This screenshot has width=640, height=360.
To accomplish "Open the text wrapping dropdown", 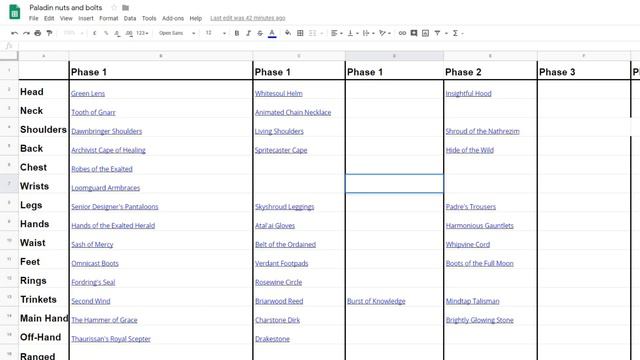I will pos(368,33).
